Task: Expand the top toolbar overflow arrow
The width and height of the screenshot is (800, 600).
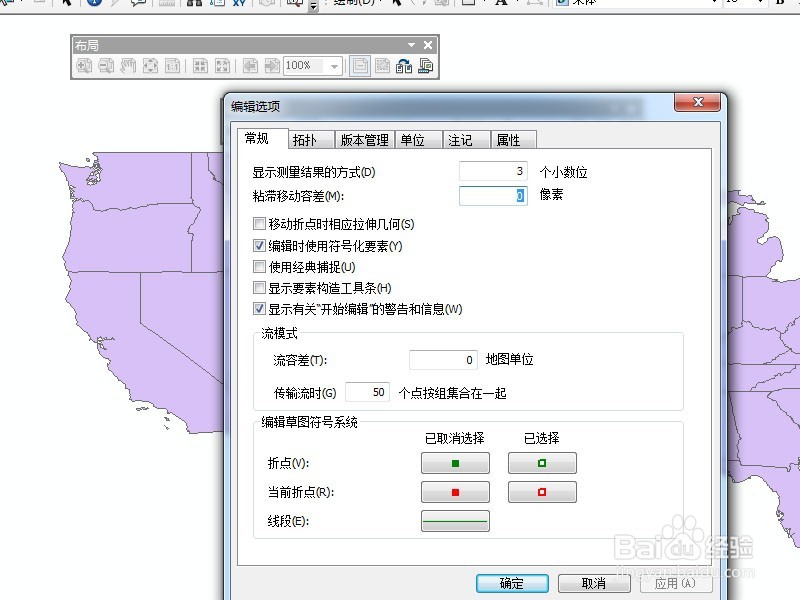Action: click(314, 6)
